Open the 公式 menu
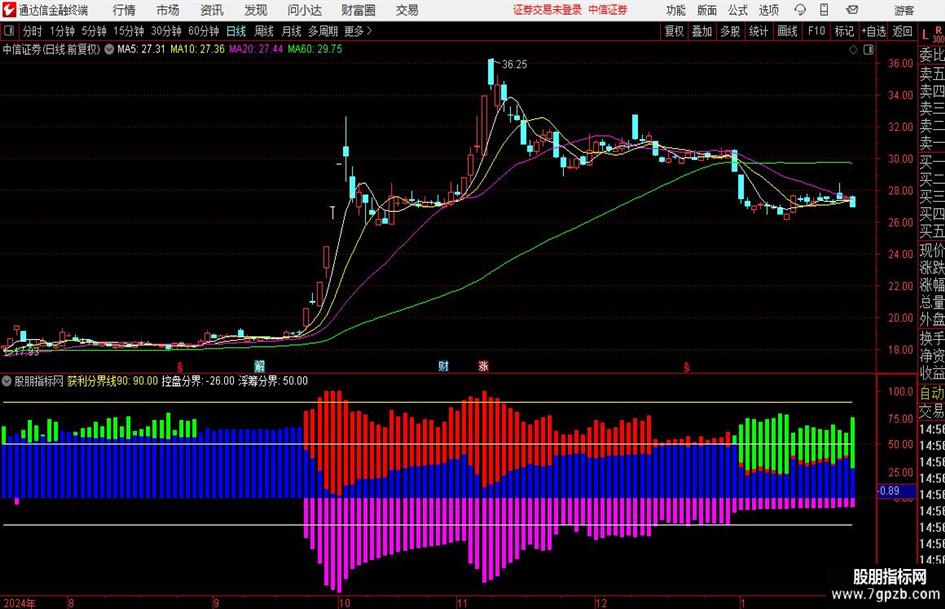The width and height of the screenshot is (945, 609). click(x=738, y=10)
